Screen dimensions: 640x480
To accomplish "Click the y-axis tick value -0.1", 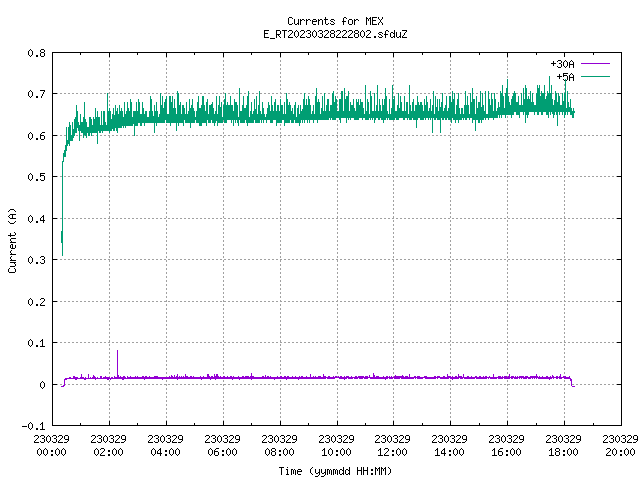I will pos(33,426).
